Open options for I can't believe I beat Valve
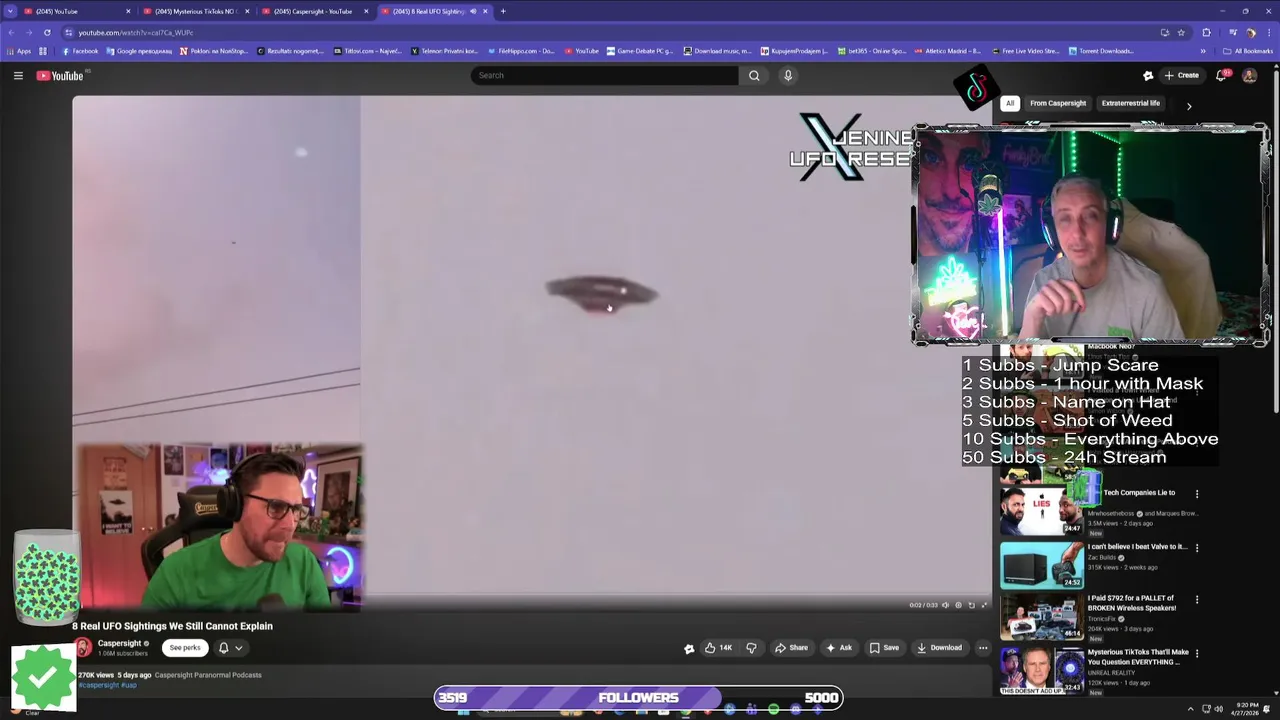1280x720 pixels. [1197, 547]
